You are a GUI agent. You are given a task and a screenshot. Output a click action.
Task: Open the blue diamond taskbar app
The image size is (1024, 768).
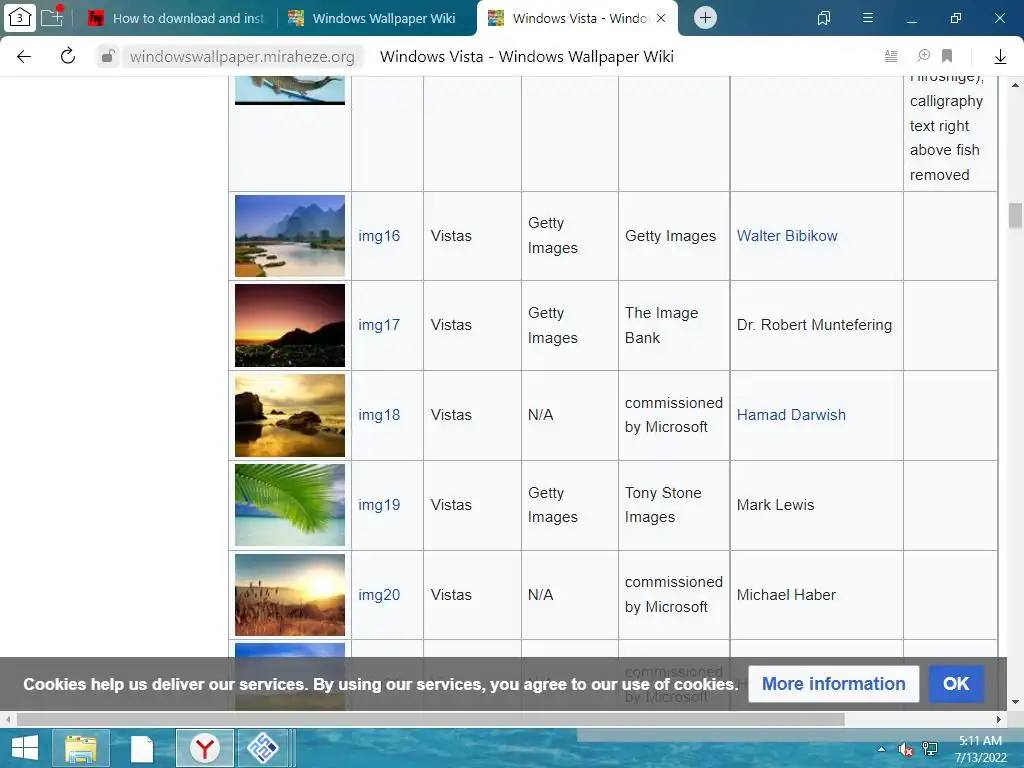[x=262, y=748]
